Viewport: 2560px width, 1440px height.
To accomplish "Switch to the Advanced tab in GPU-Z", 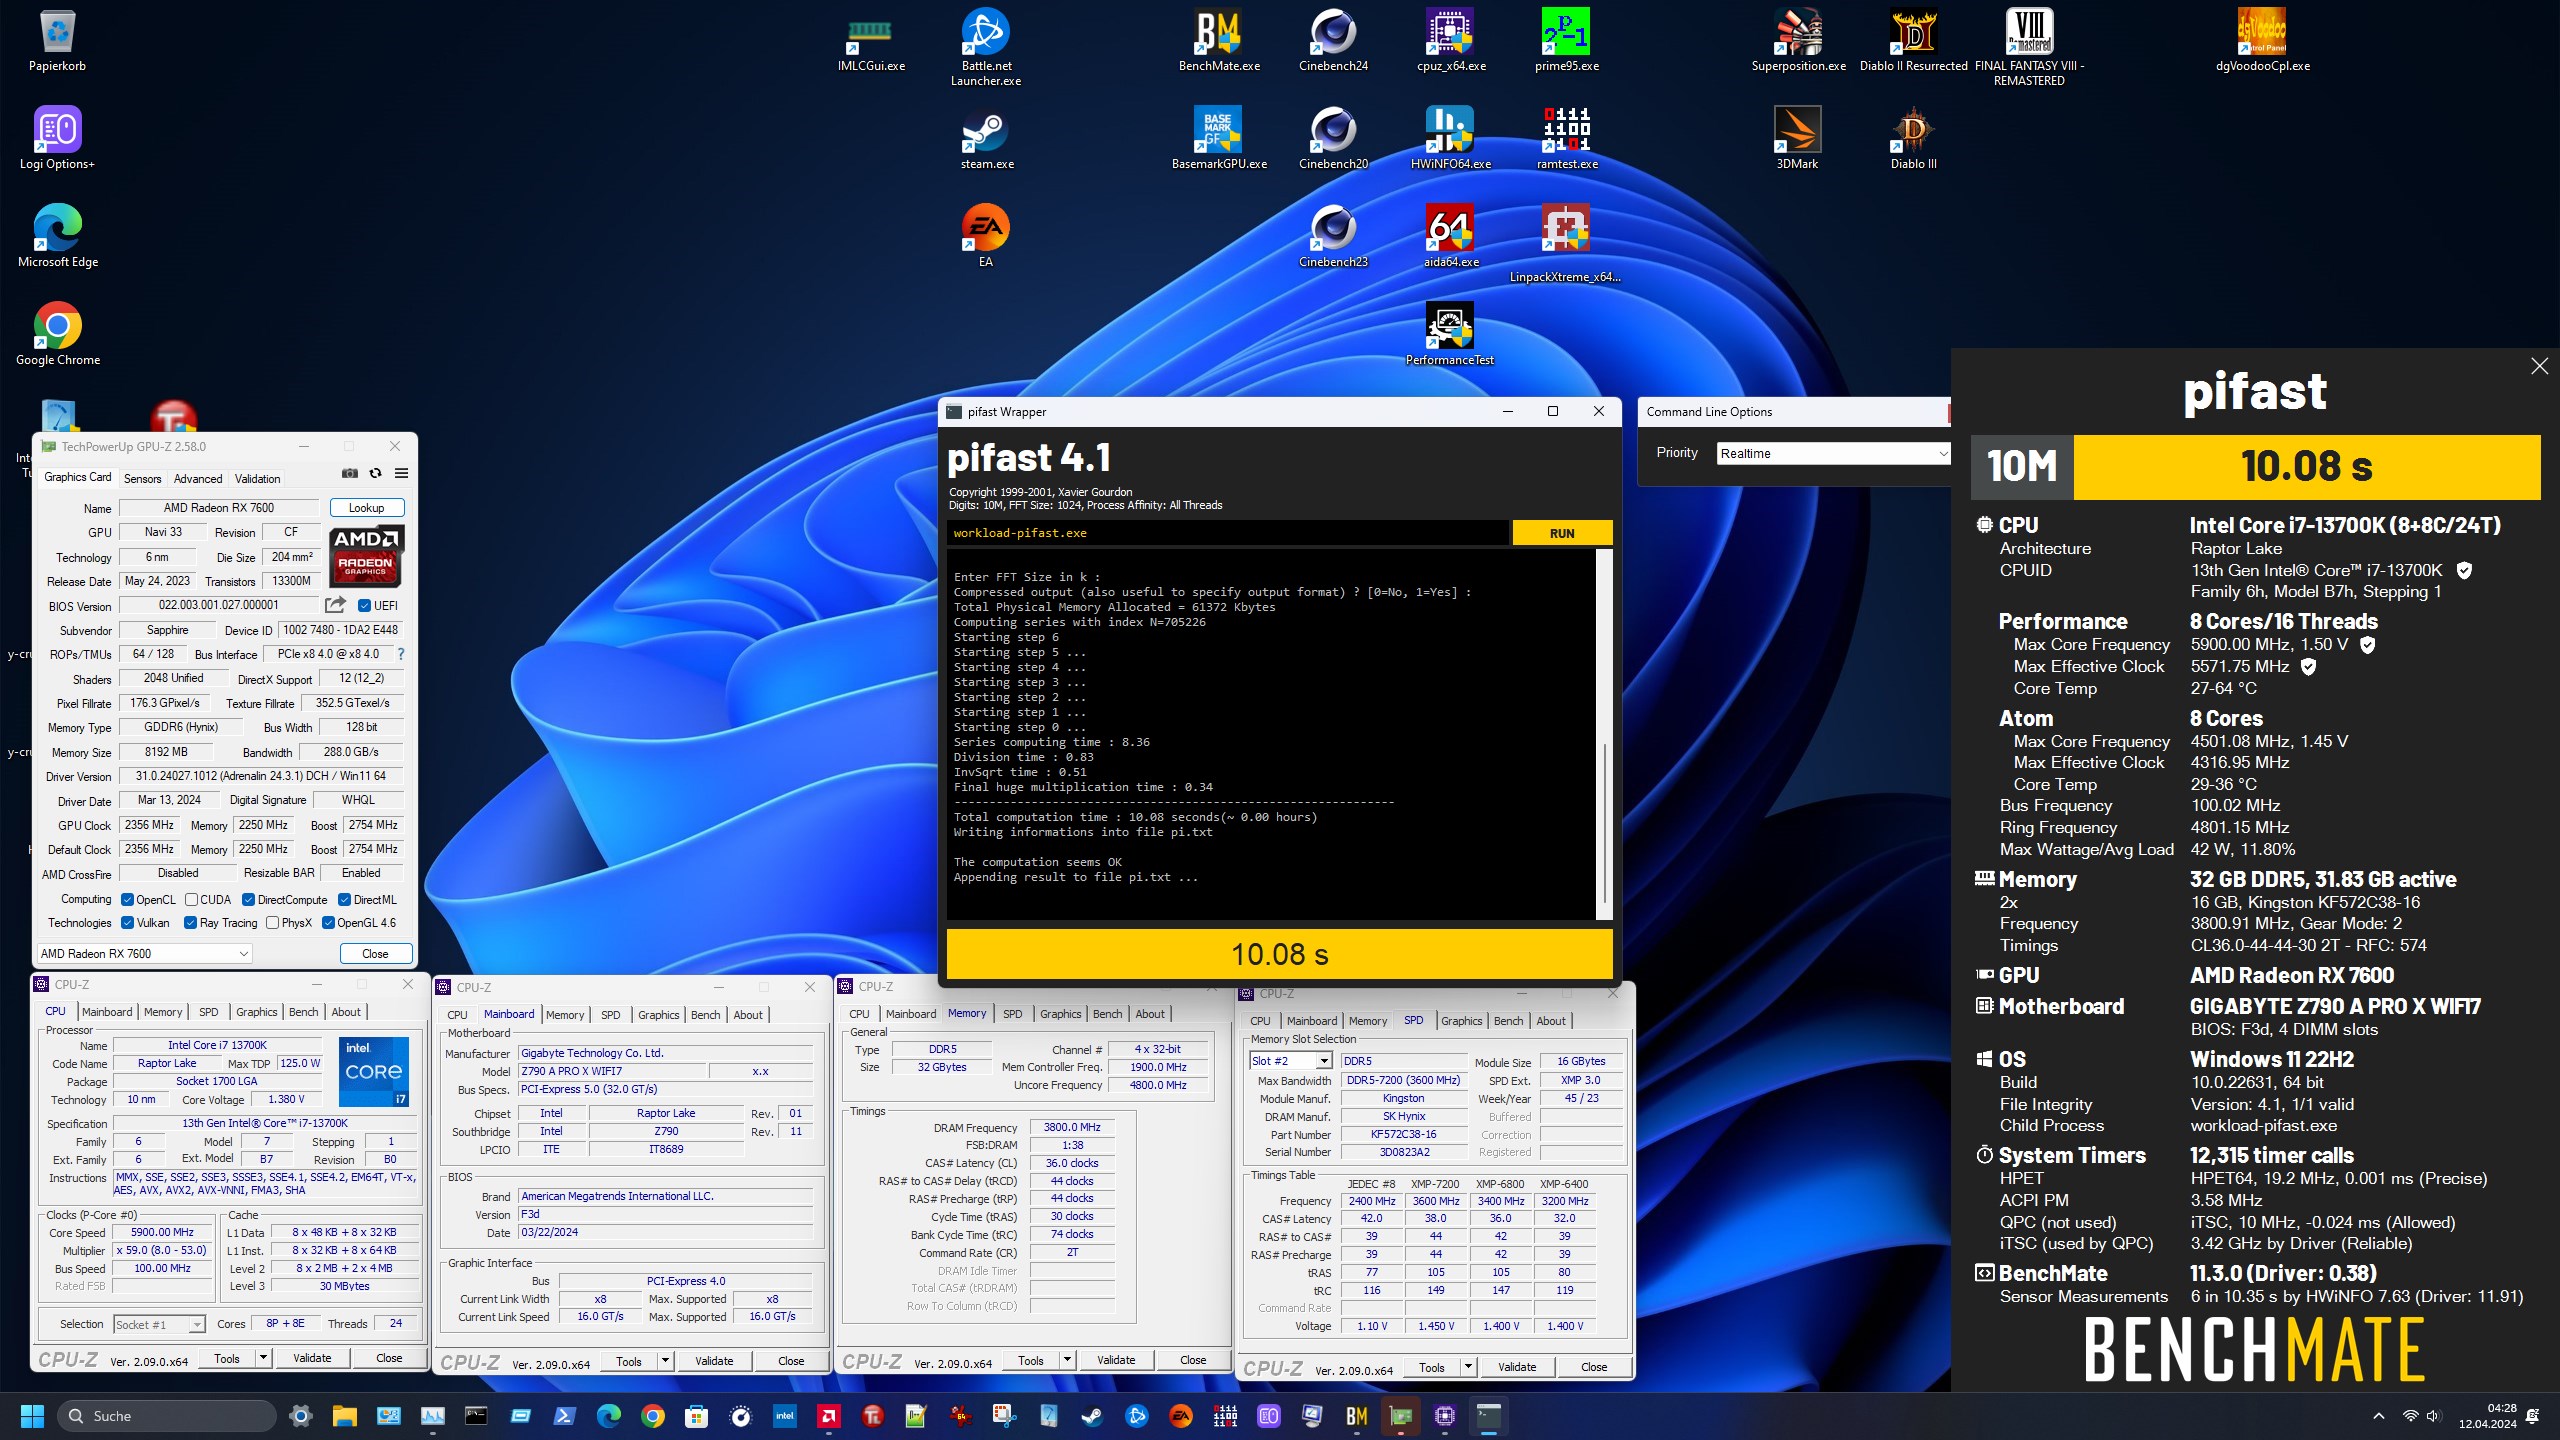I will tap(198, 478).
